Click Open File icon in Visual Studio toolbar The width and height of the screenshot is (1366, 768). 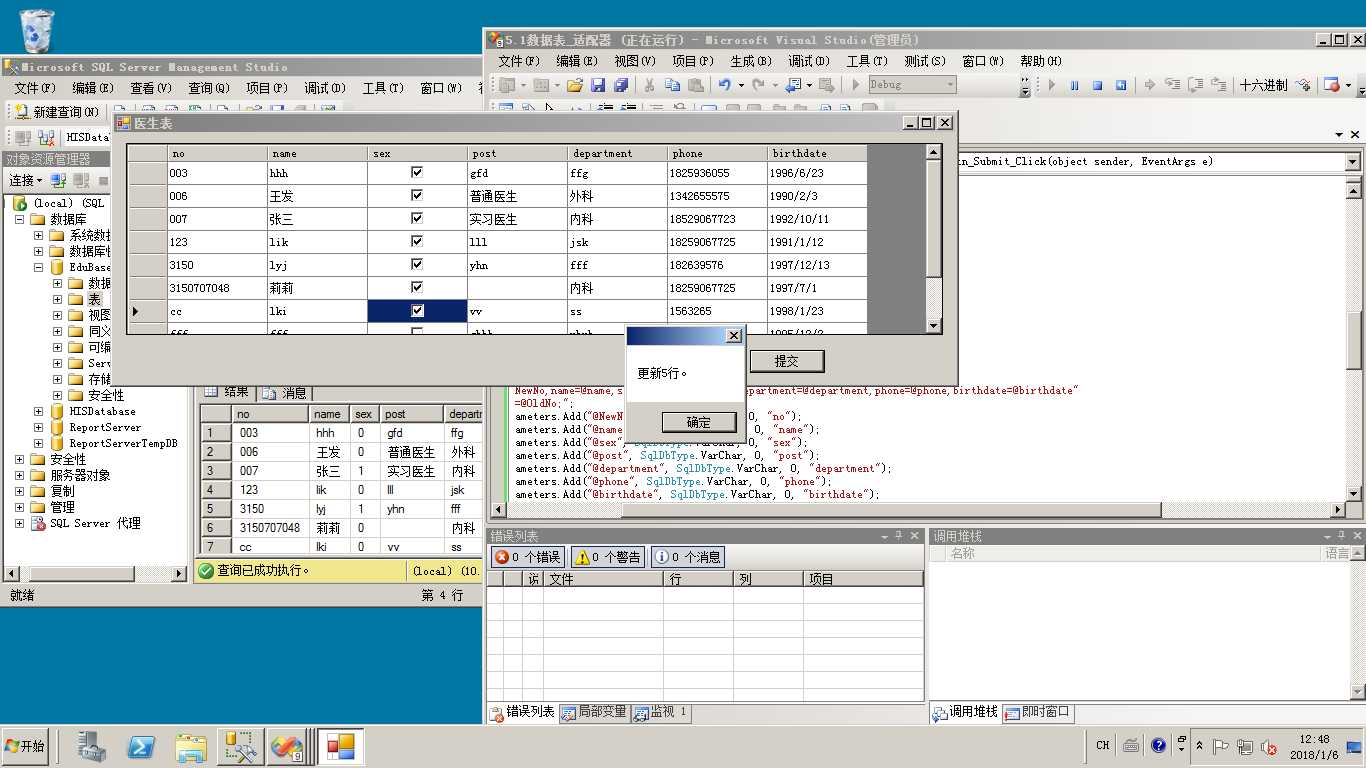(x=574, y=85)
